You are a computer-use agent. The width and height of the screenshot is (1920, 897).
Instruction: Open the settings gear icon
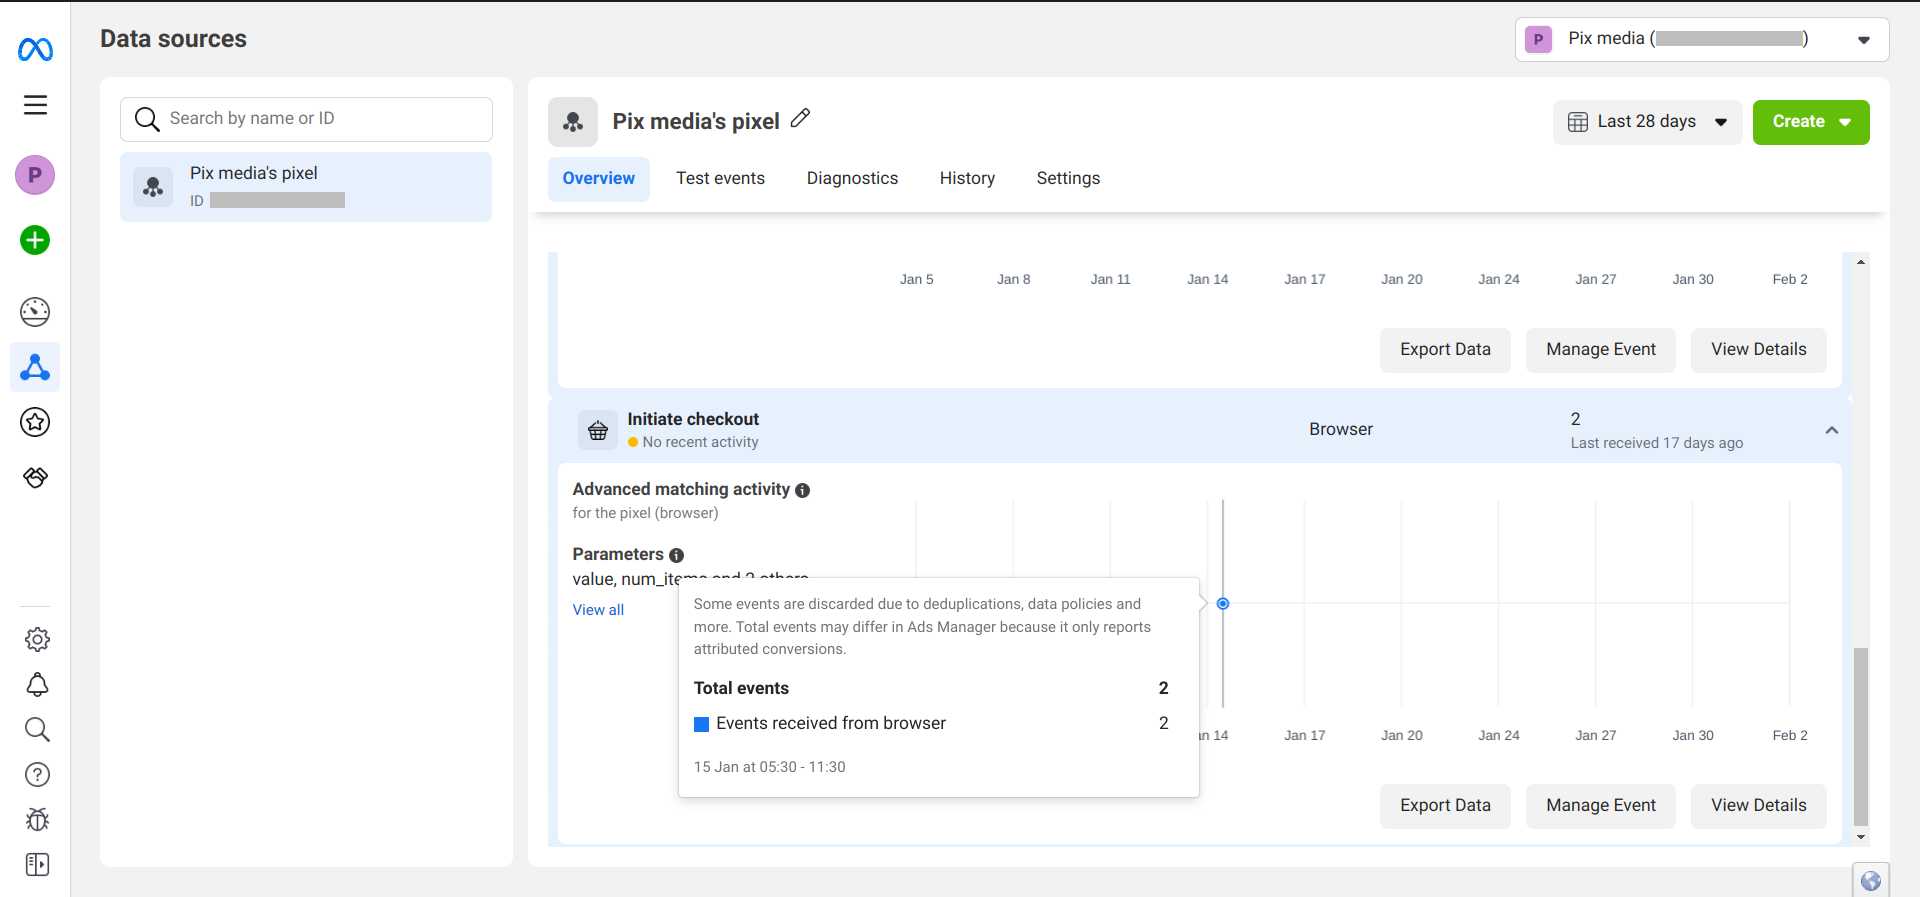click(x=37, y=639)
